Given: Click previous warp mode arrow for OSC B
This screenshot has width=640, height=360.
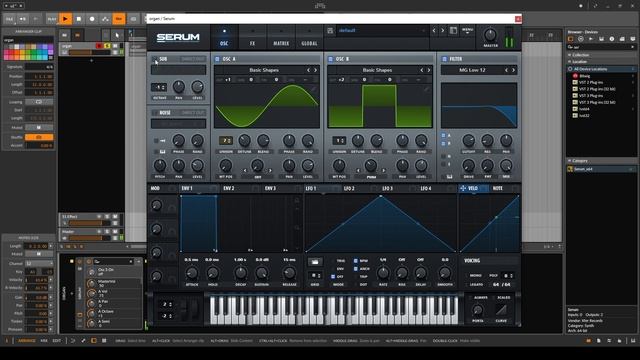Looking at the screenshot, I should (358, 170).
